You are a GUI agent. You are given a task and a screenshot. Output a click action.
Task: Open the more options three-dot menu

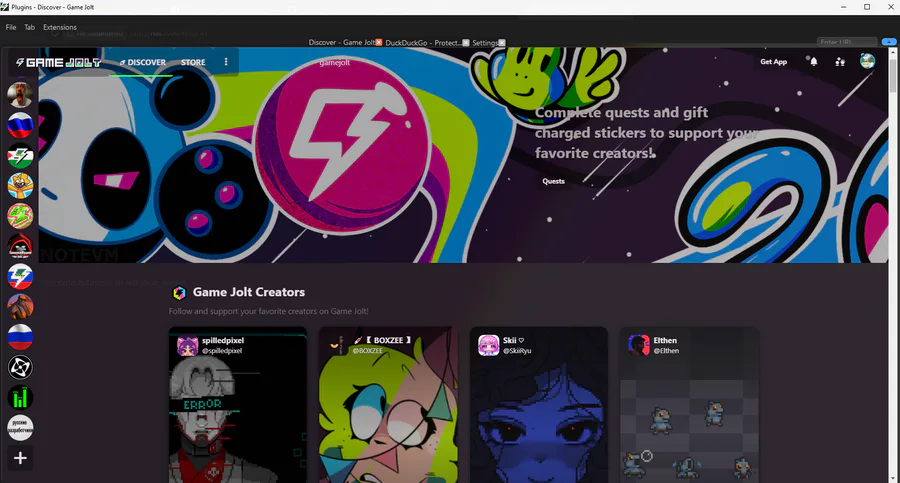(x=226, y=62)
